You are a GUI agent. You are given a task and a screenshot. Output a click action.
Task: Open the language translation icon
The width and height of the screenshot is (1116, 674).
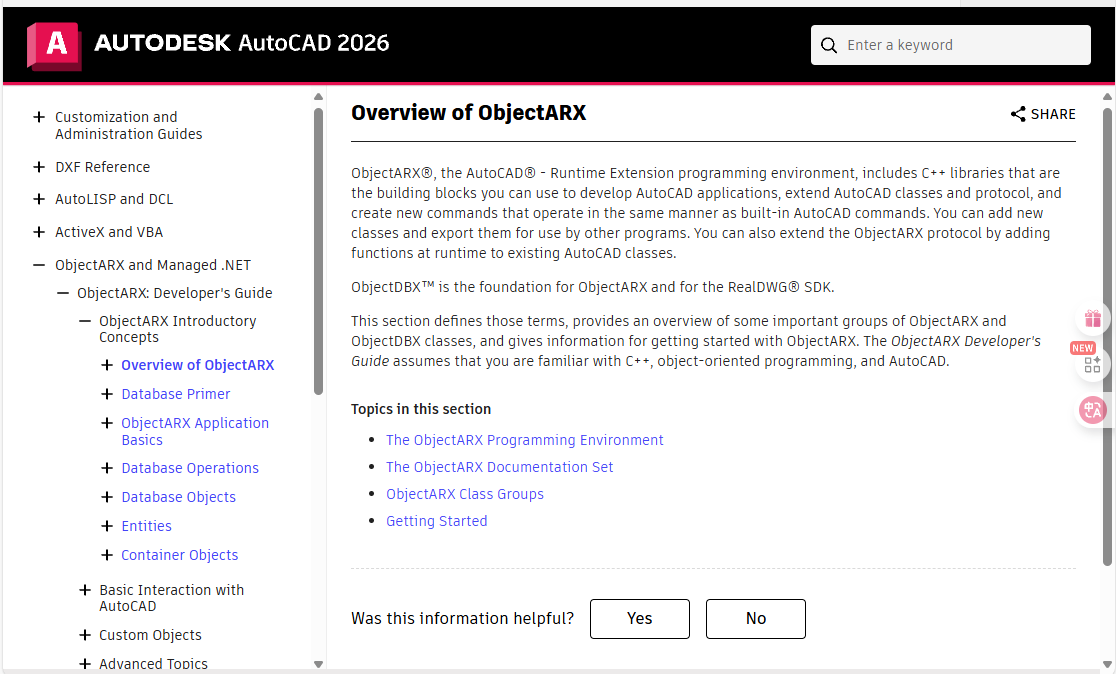(x=1092, y=410)
